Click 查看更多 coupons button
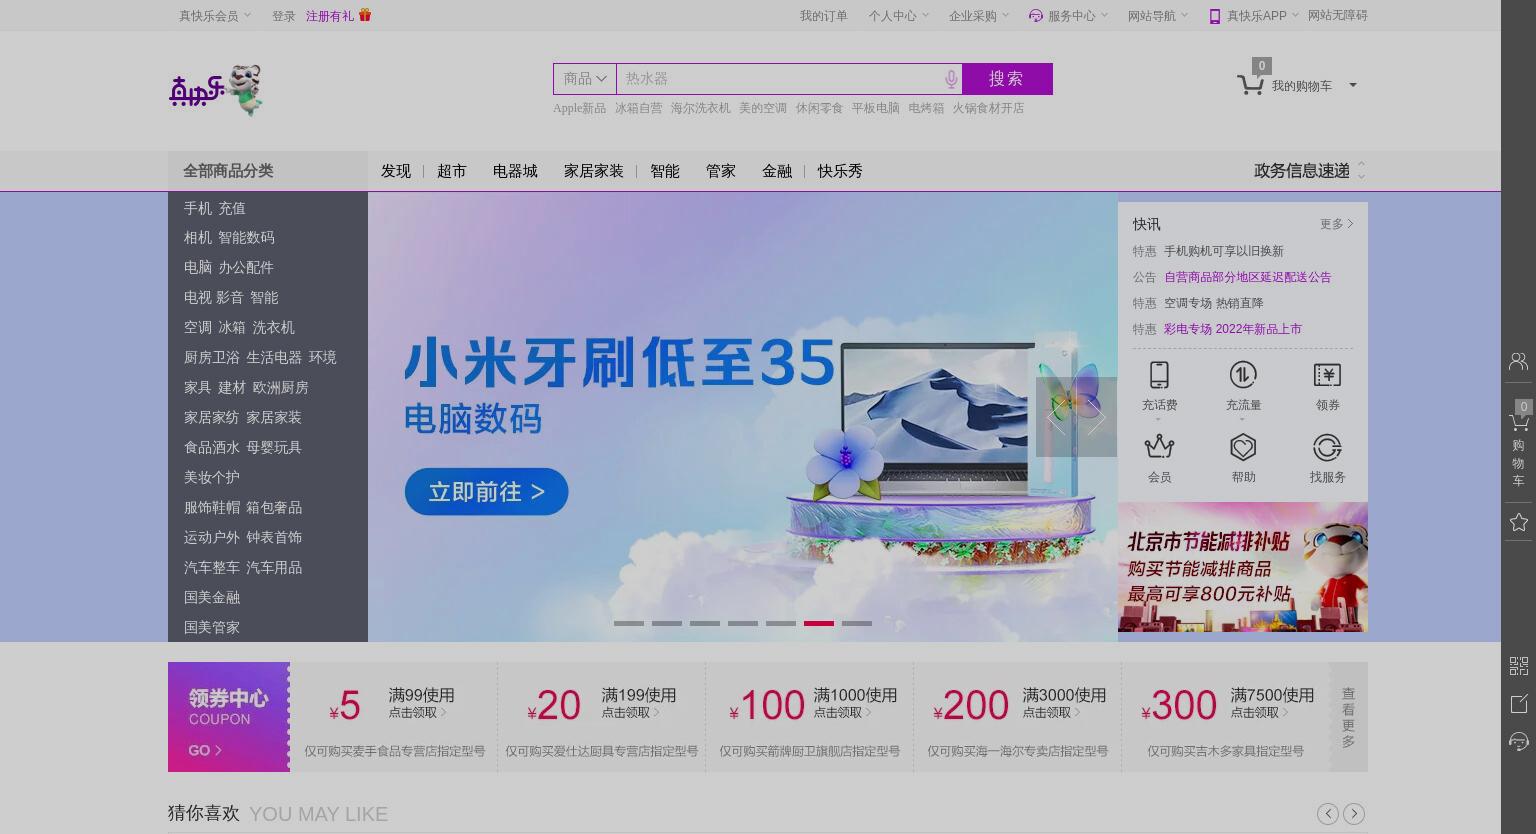Image resolution: width=1536 pixels, height=834 pixels. click(1348, 717)
